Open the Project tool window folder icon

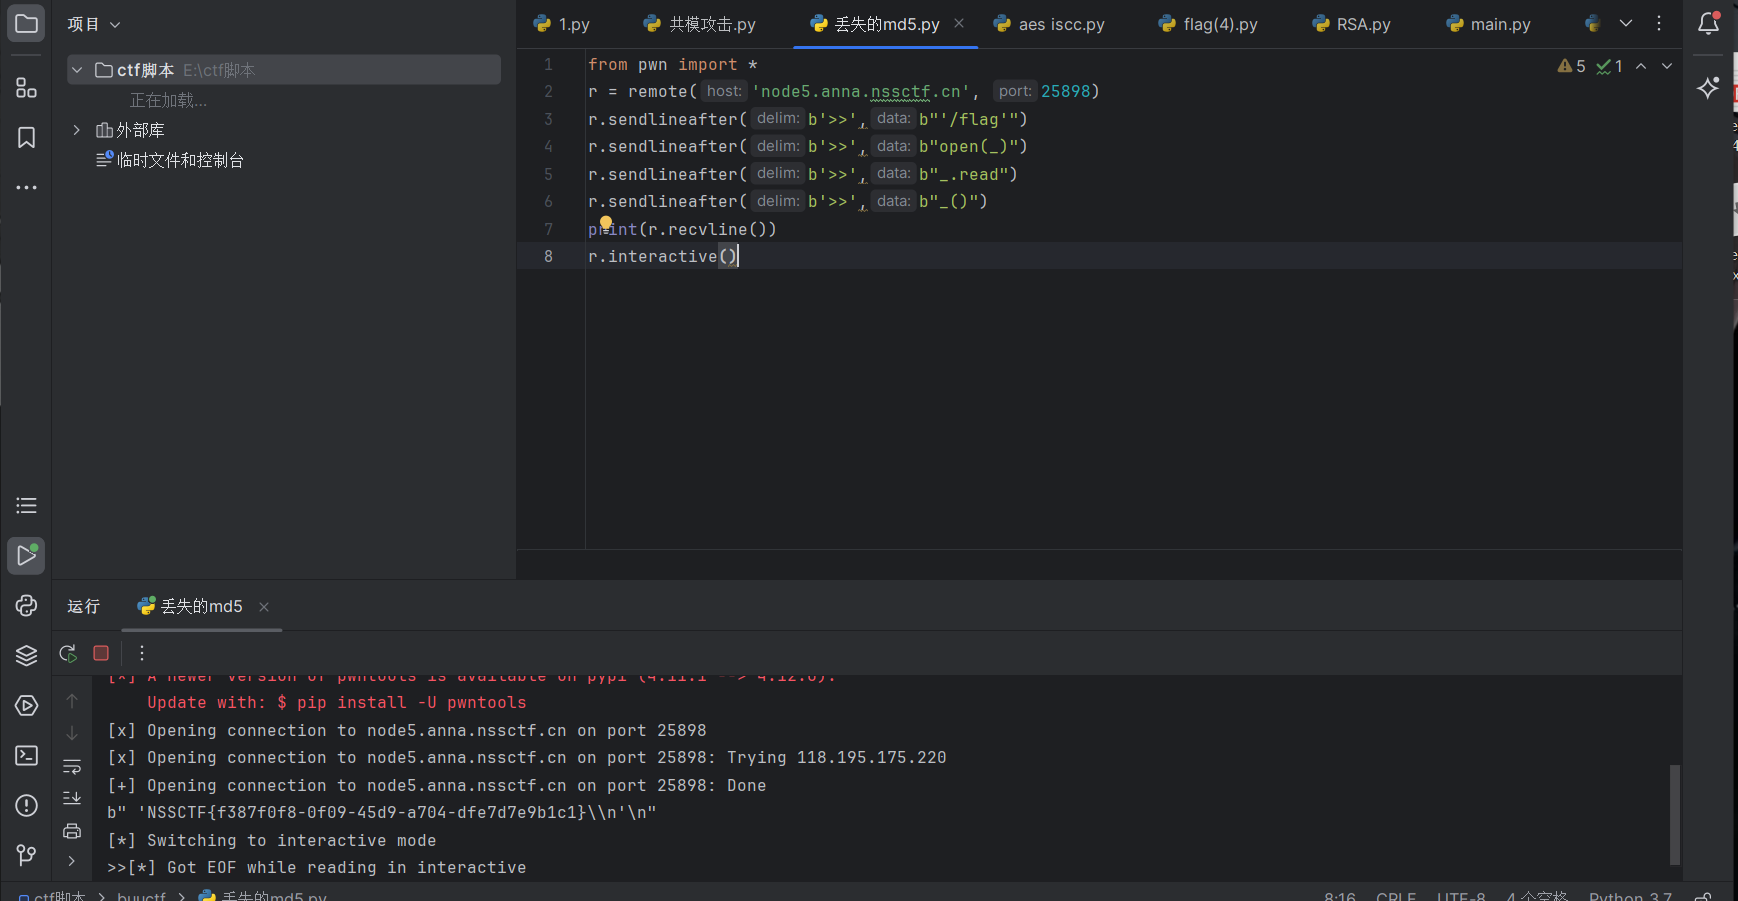(x=26, y=23)
